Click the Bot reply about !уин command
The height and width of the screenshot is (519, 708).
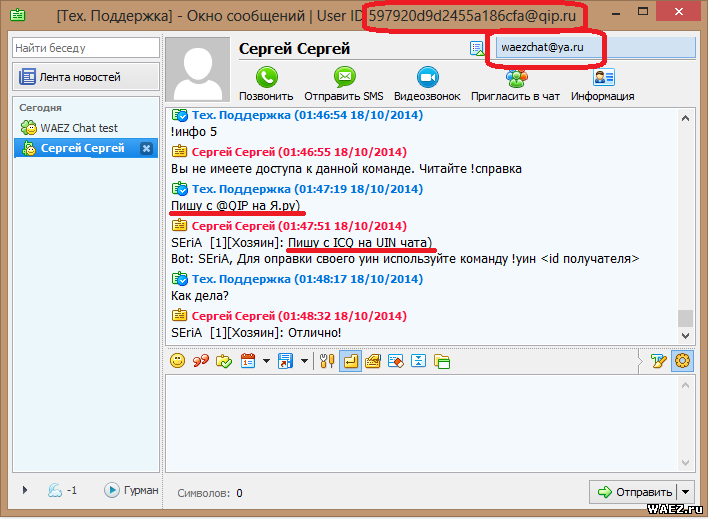click(x=405, y=259)
